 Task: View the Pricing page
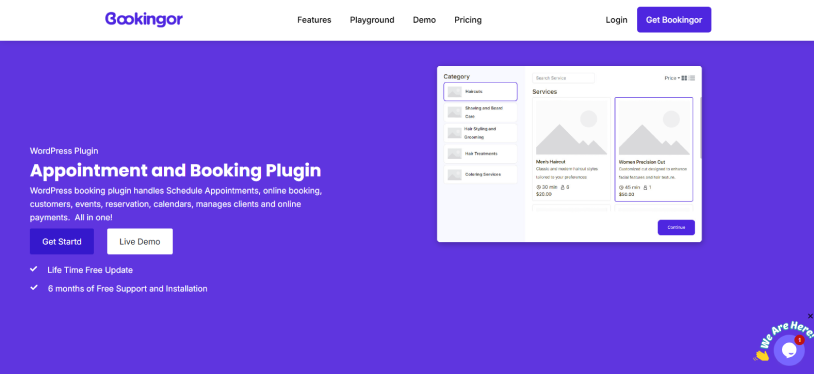(x=468, y=20)
